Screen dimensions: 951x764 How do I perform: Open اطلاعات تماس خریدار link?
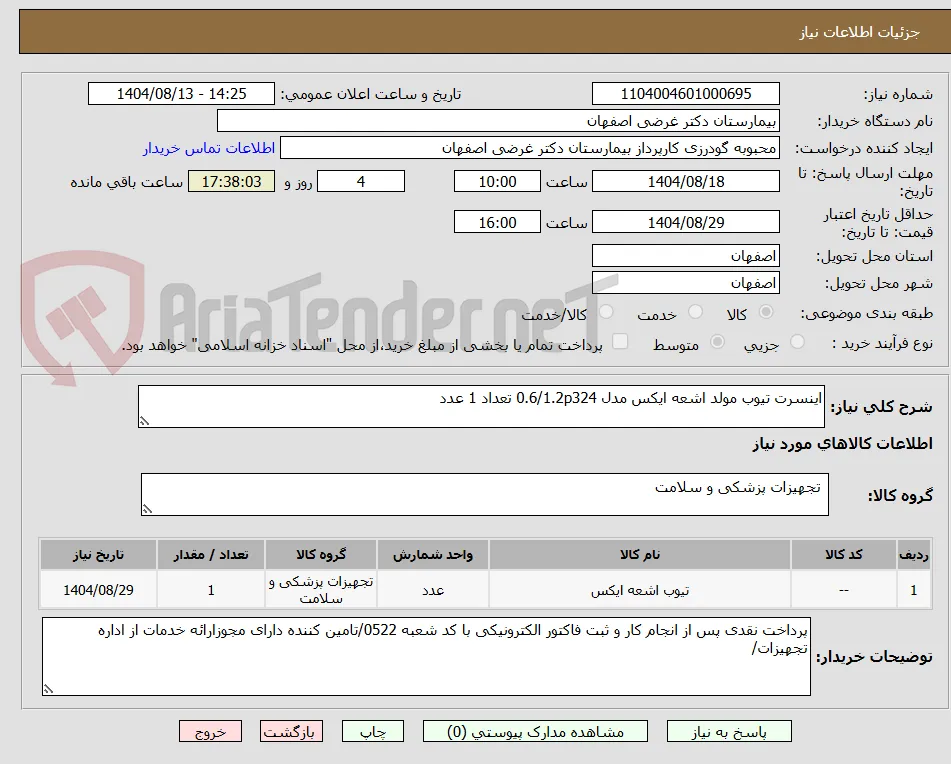209,148
